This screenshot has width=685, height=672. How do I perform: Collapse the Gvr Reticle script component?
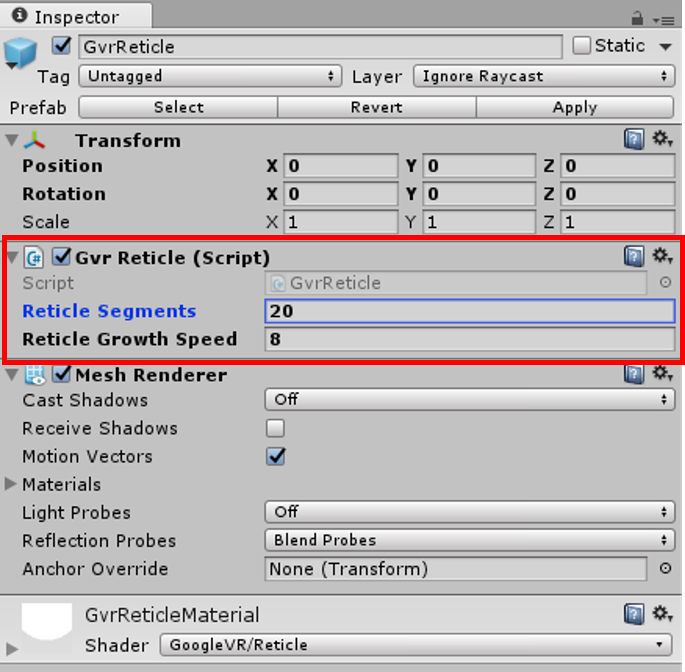pyautogui.click(x=12, y=257)
